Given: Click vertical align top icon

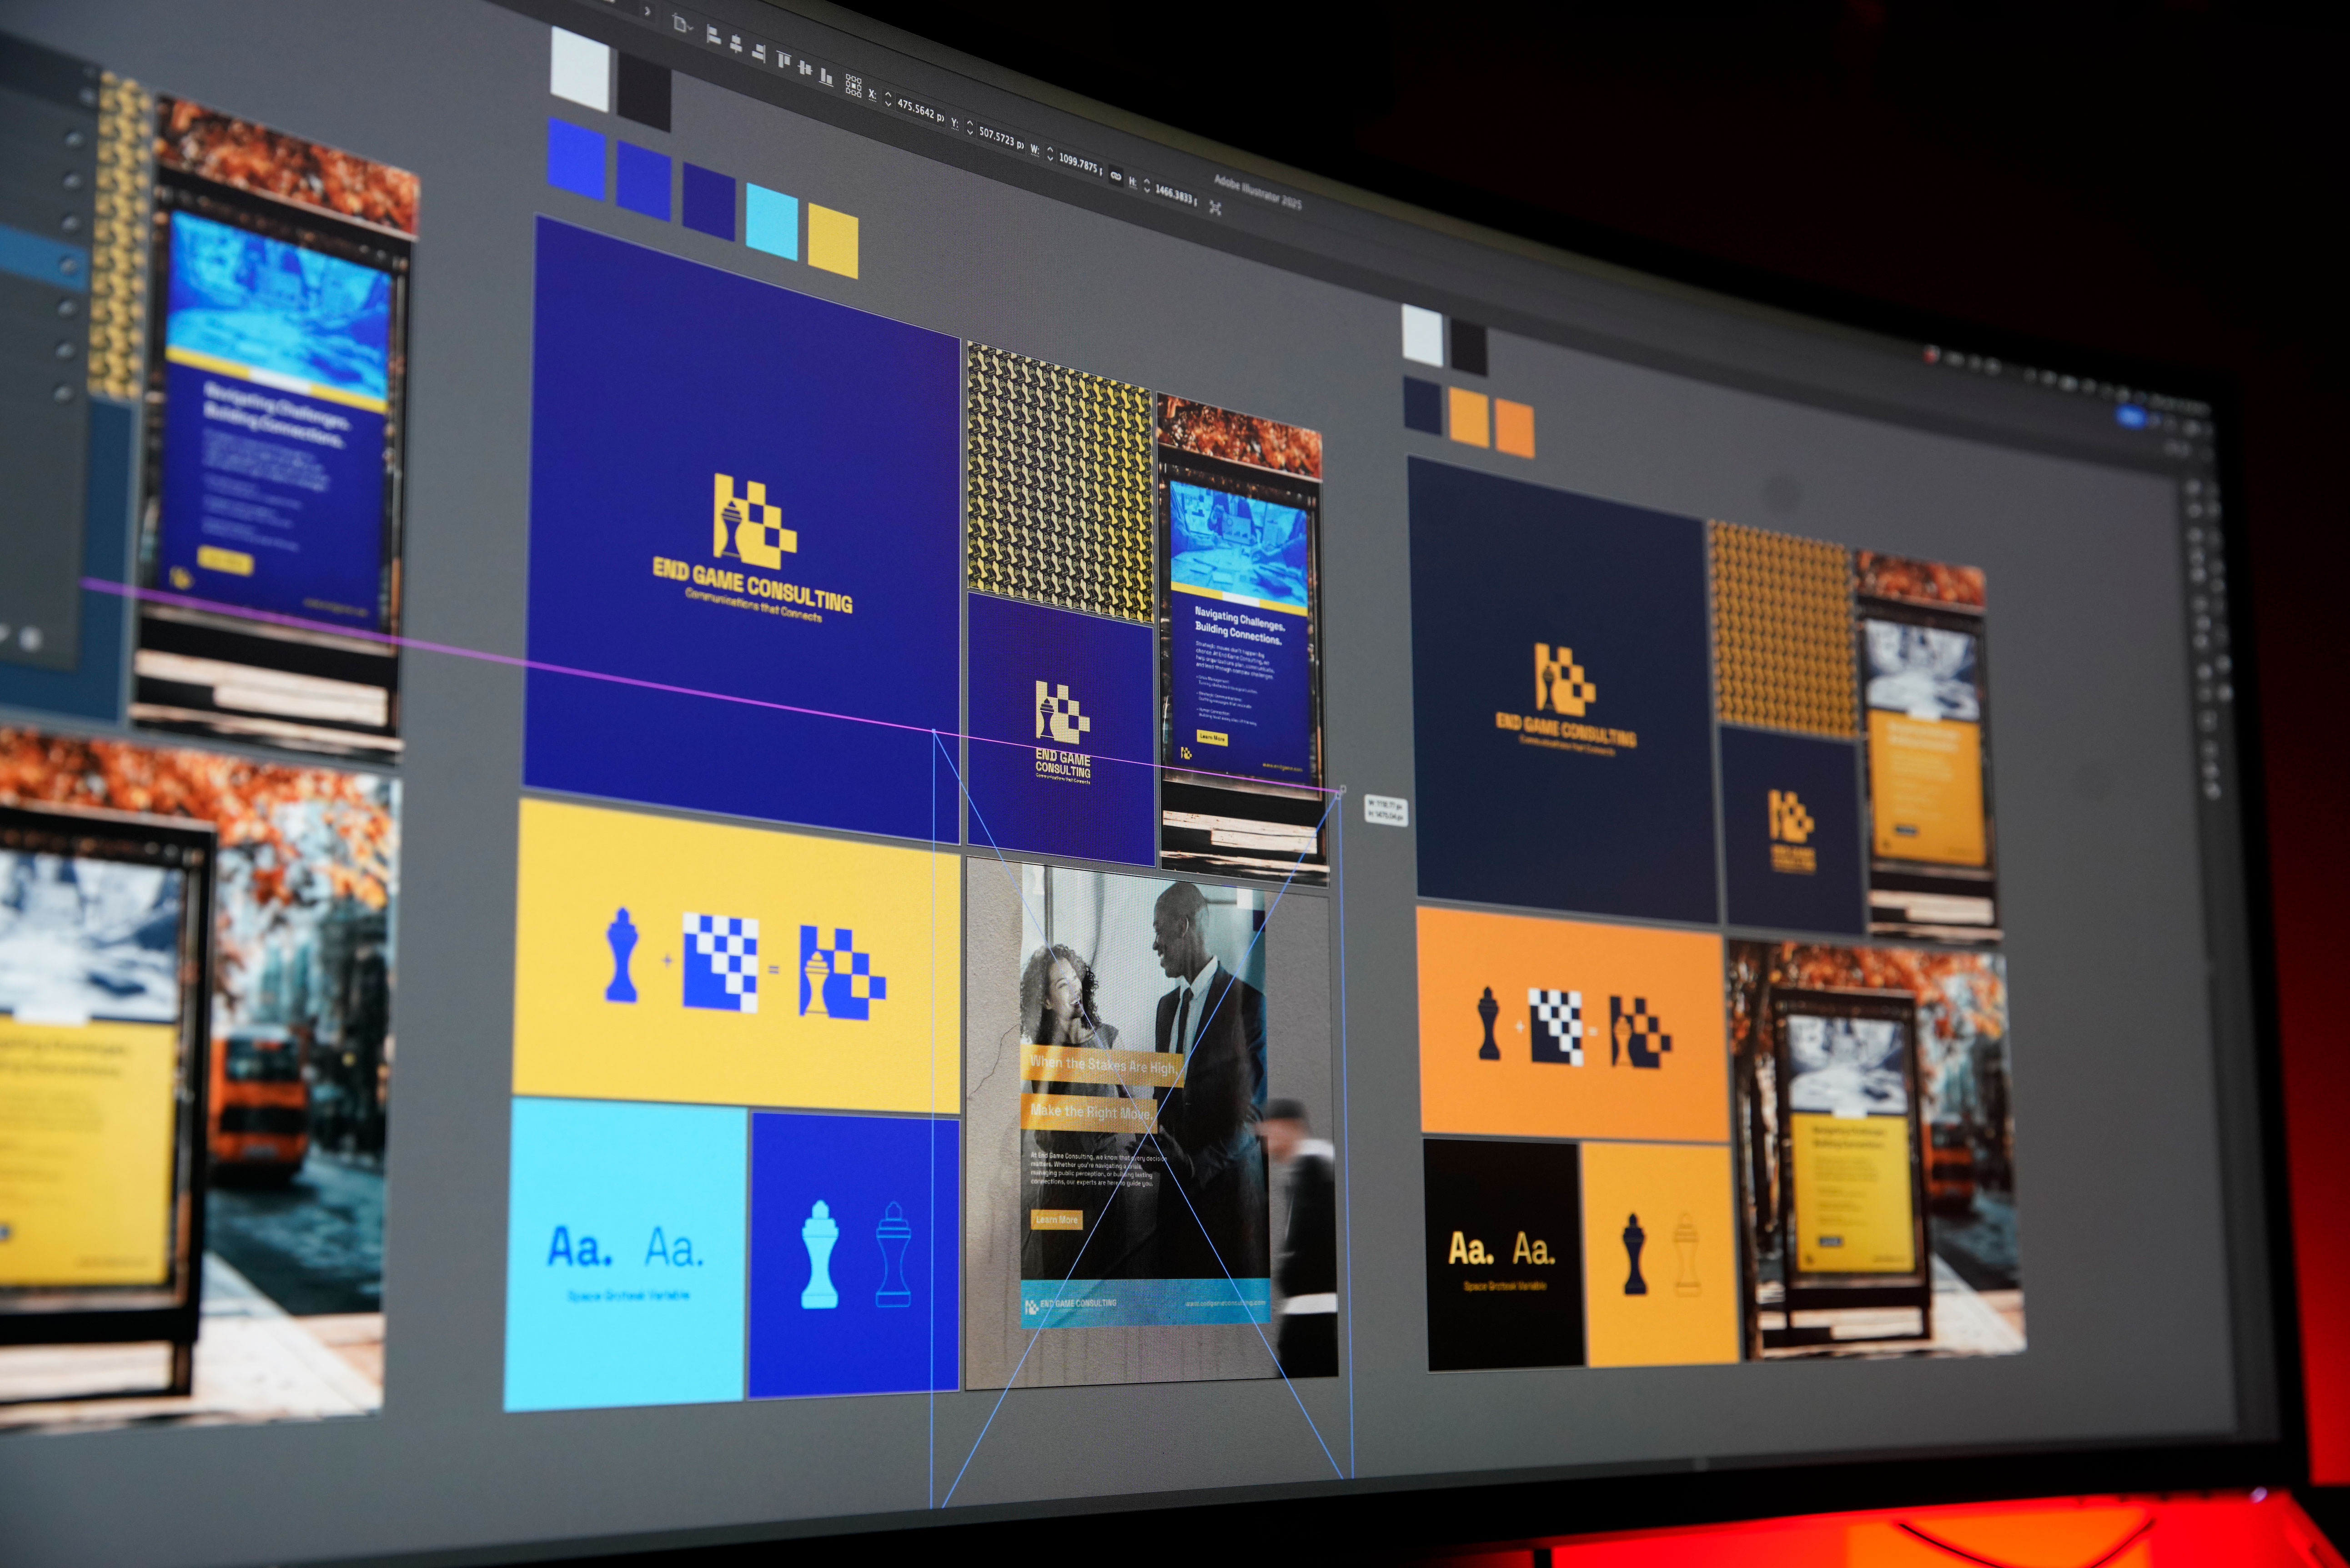Looking at the screenshot, I should 784,59.
